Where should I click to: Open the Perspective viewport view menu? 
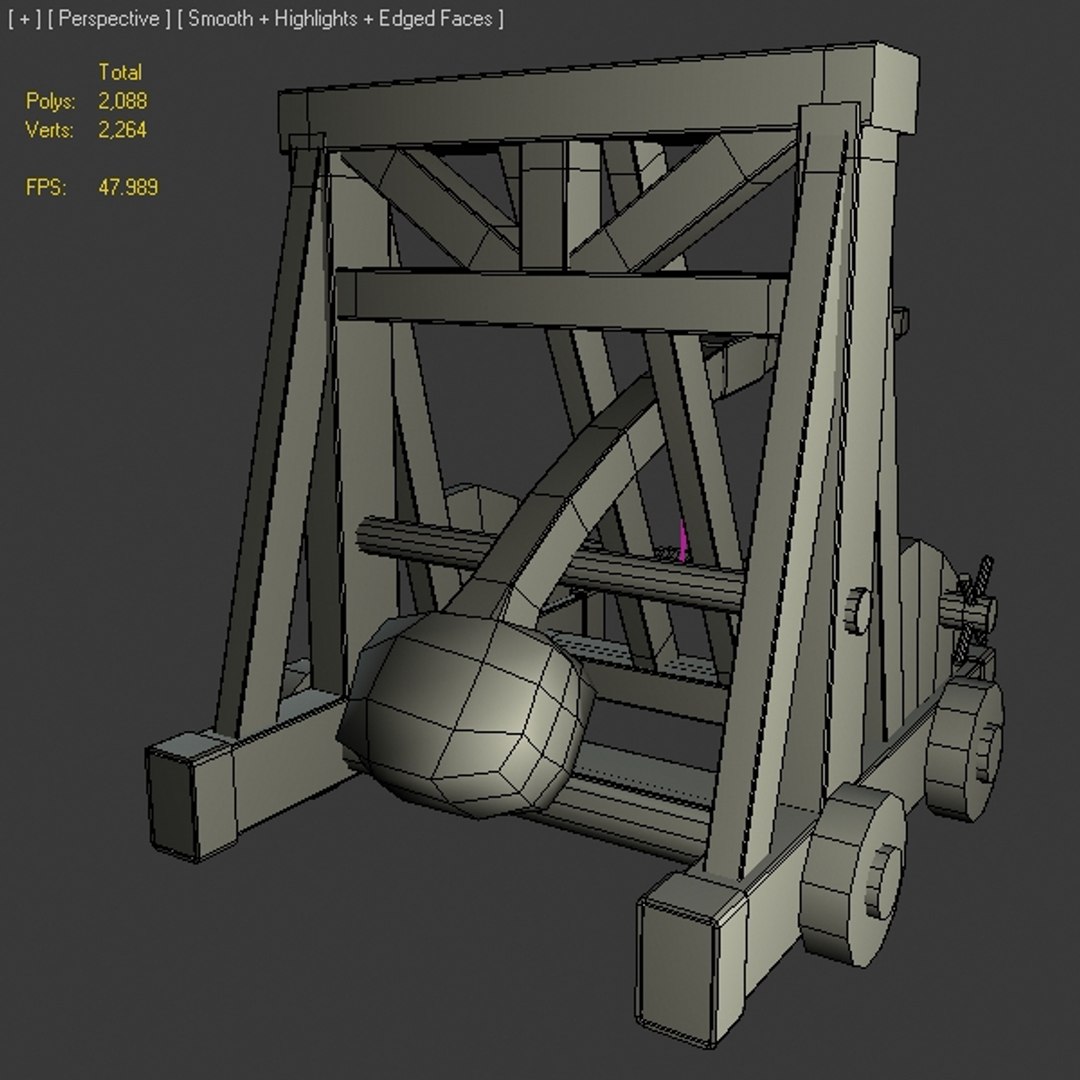point(109,19)
